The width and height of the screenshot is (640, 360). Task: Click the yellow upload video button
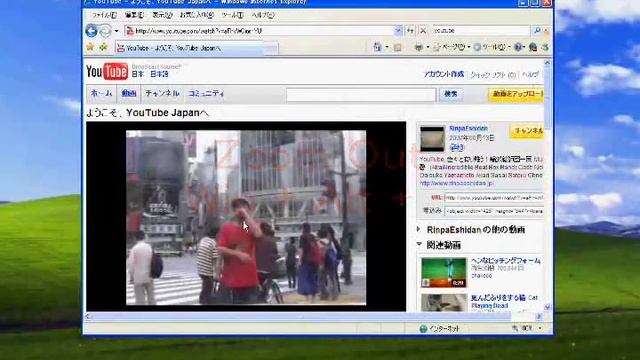pos(516,94)
